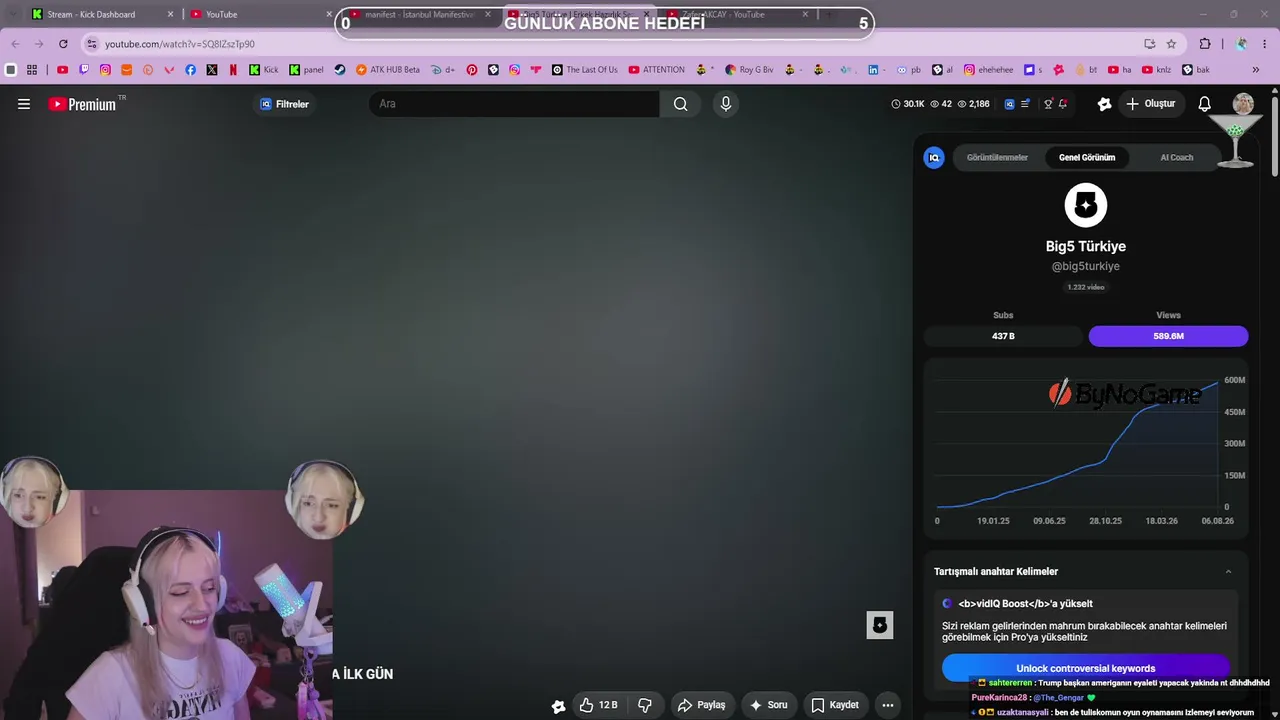Go to the YouTube Premium home logo
Image resolution: width=1280 pixels, height=720 pixels.
(83, 104)
